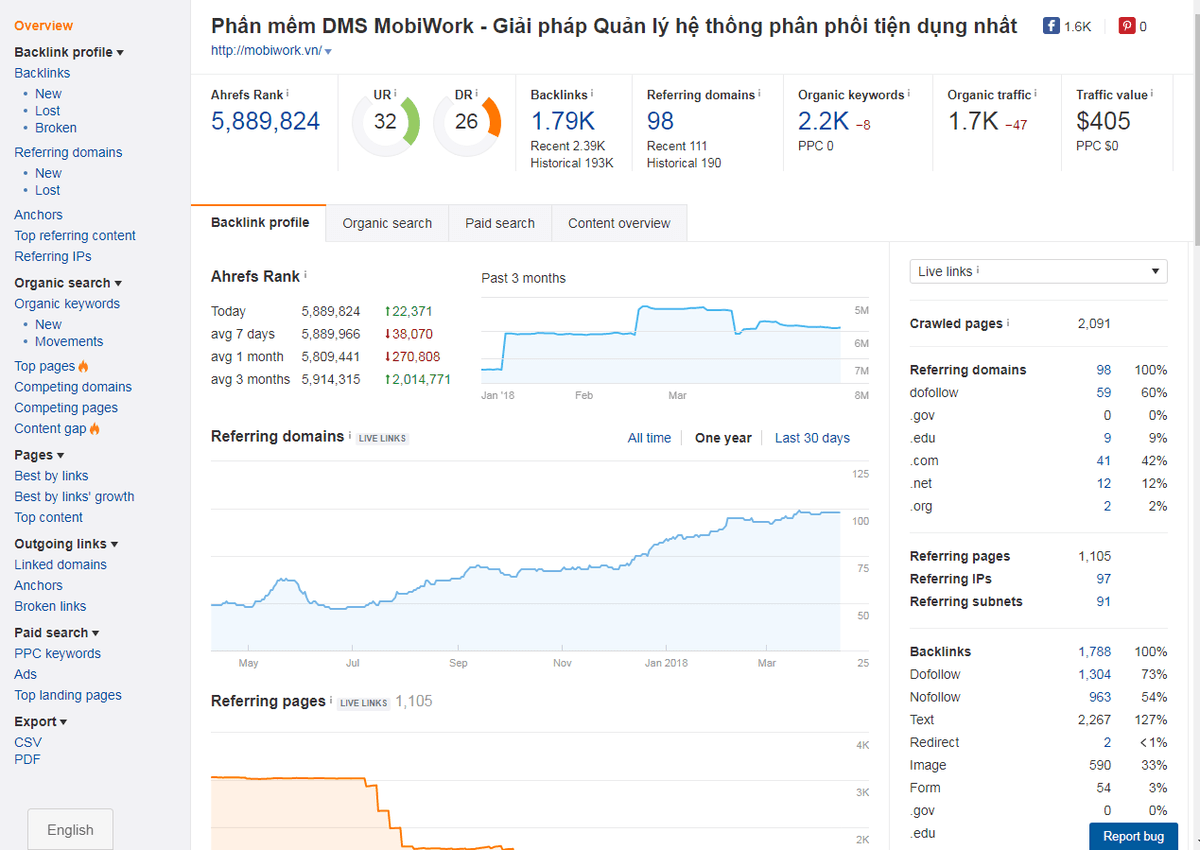This screenshot has height=850, width=1200.
Task: Open Broken links report in sidebar
Action: pyautogui.click(x=50, y=607)
